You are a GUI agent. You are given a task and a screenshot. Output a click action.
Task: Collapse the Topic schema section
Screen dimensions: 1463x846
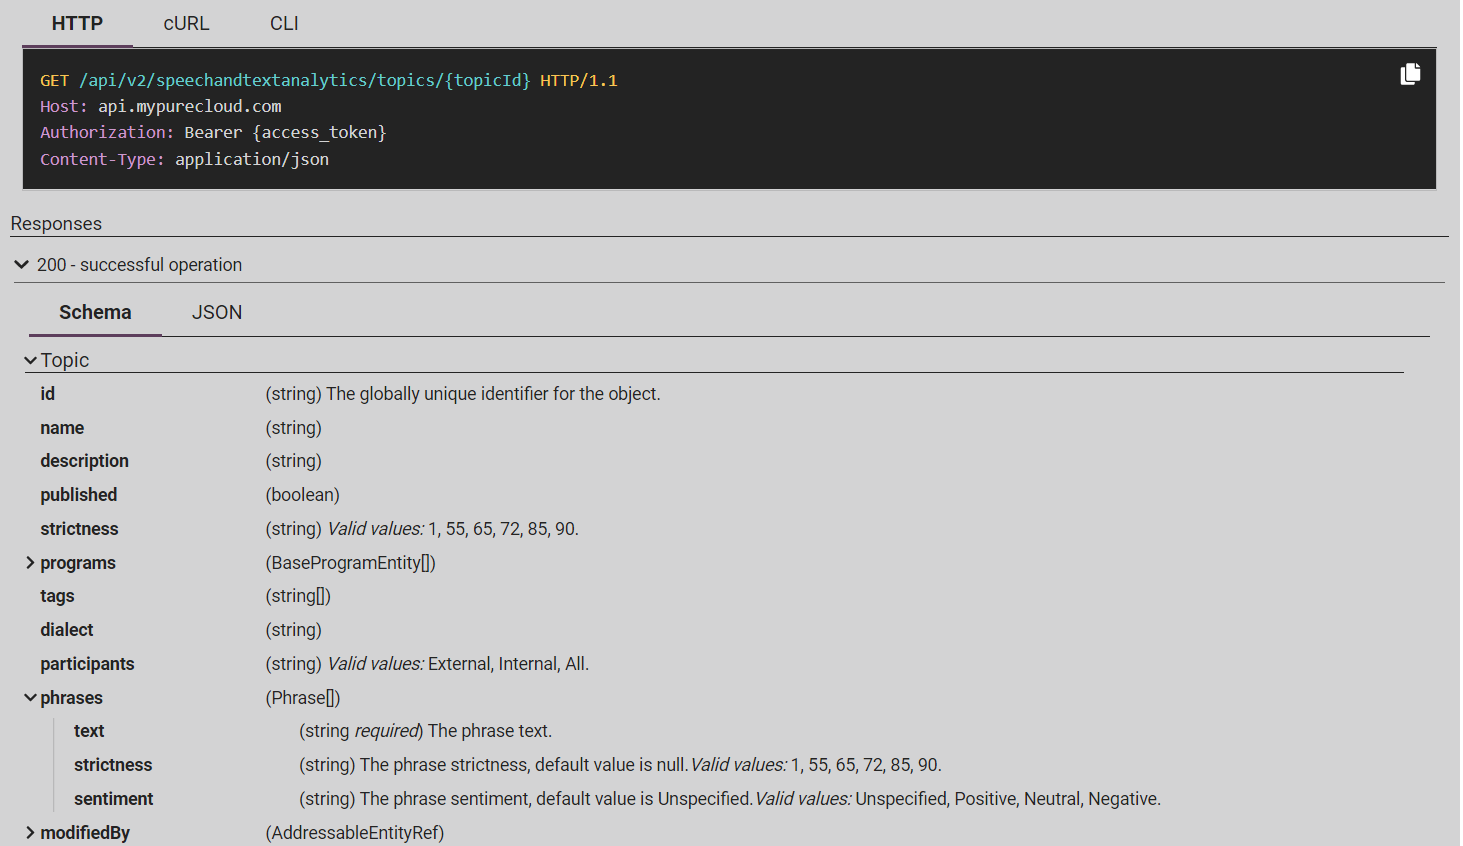pos(31,361)
